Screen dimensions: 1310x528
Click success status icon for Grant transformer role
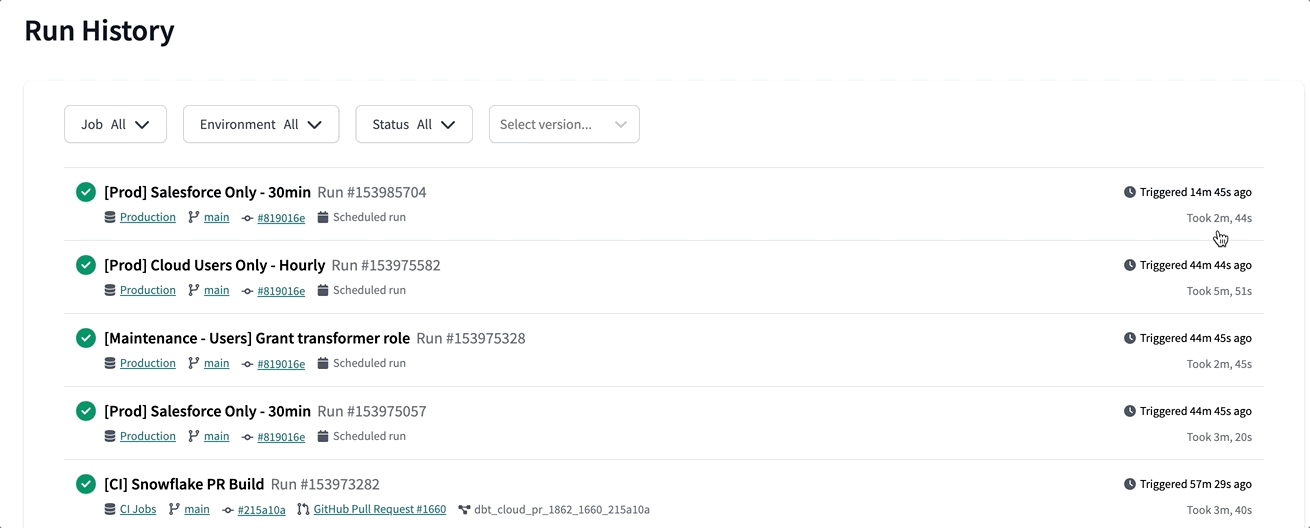click(86, 338)
